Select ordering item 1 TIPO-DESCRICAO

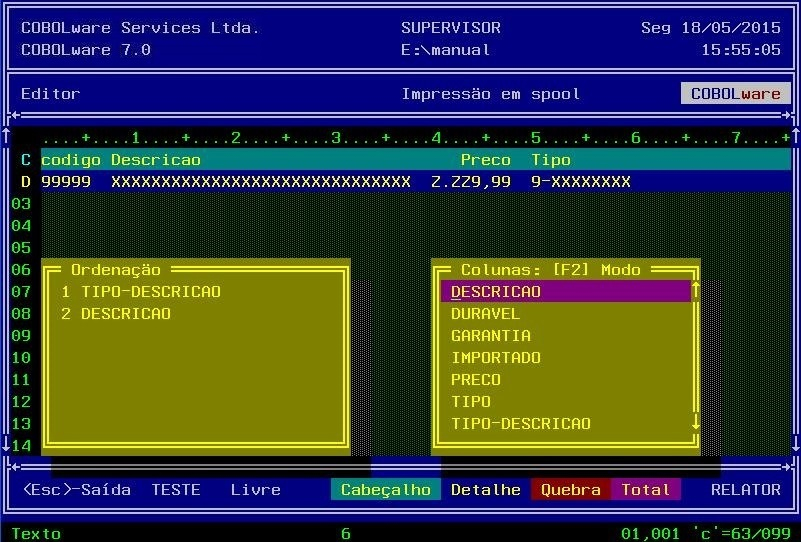point(141,291)
